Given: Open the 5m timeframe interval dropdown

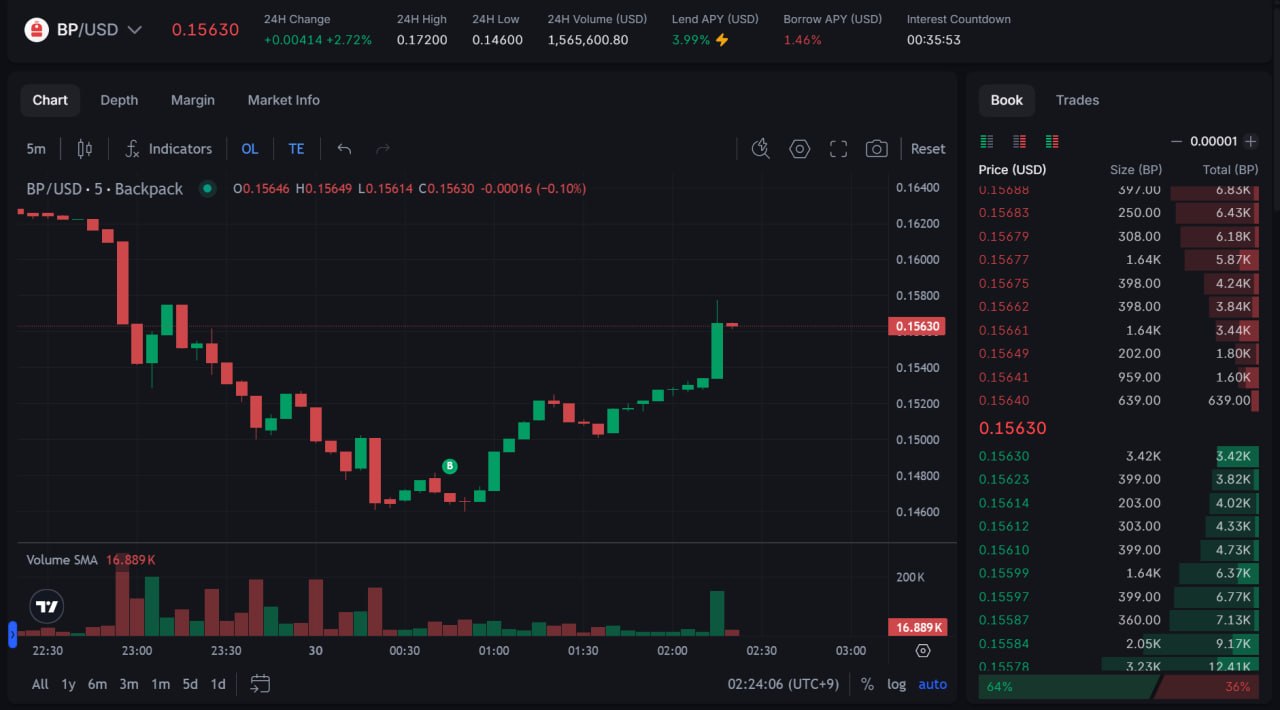Looking at the screenshot, I should tap(36, 149).
